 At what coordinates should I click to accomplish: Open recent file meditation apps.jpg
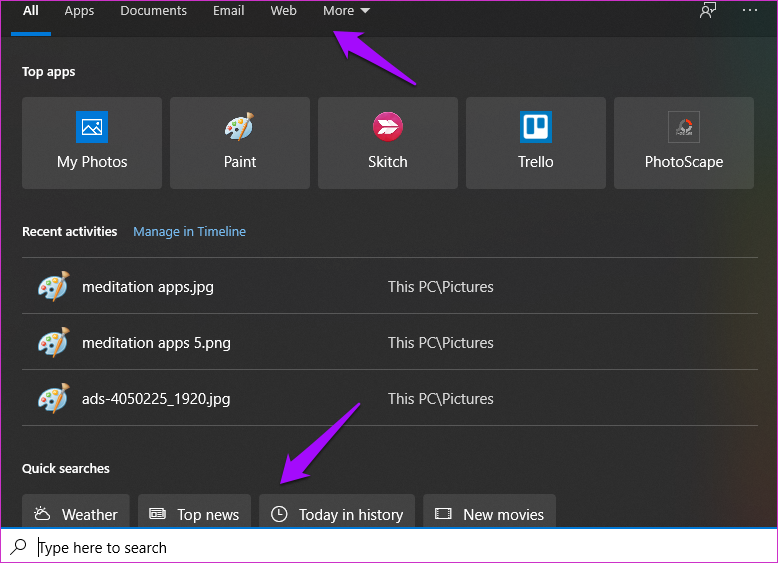[147, 287]
